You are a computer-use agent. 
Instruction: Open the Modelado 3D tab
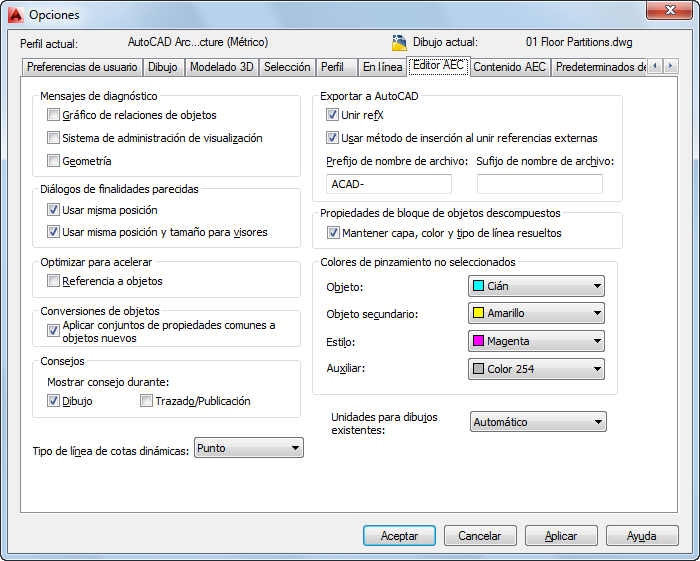(222, 67)
